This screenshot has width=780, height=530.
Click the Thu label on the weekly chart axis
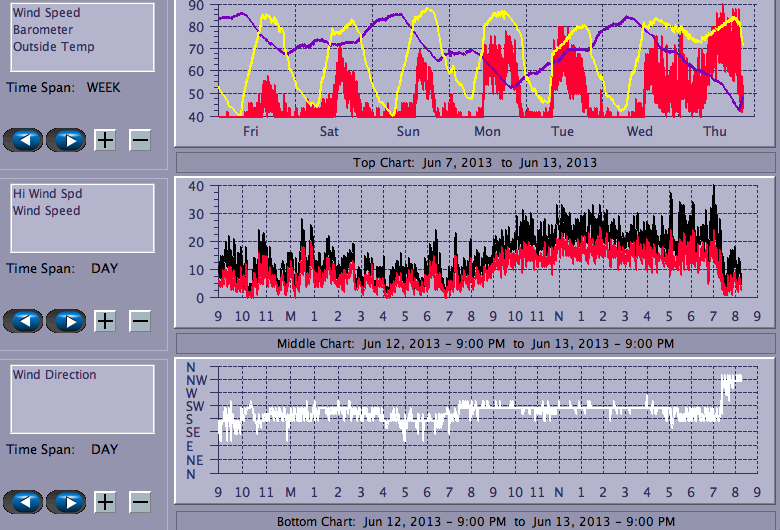coord(715,132)
